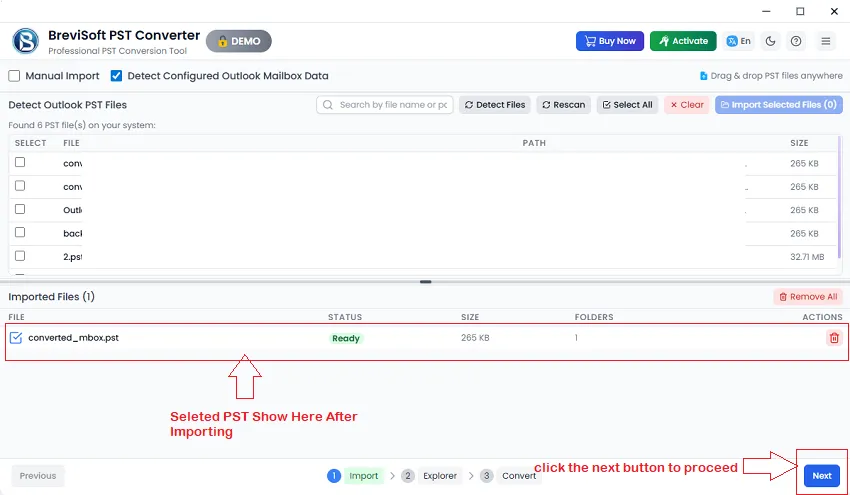850x495 pixels.
Task: Click the panel splitter handle
Action: [426, 282]
